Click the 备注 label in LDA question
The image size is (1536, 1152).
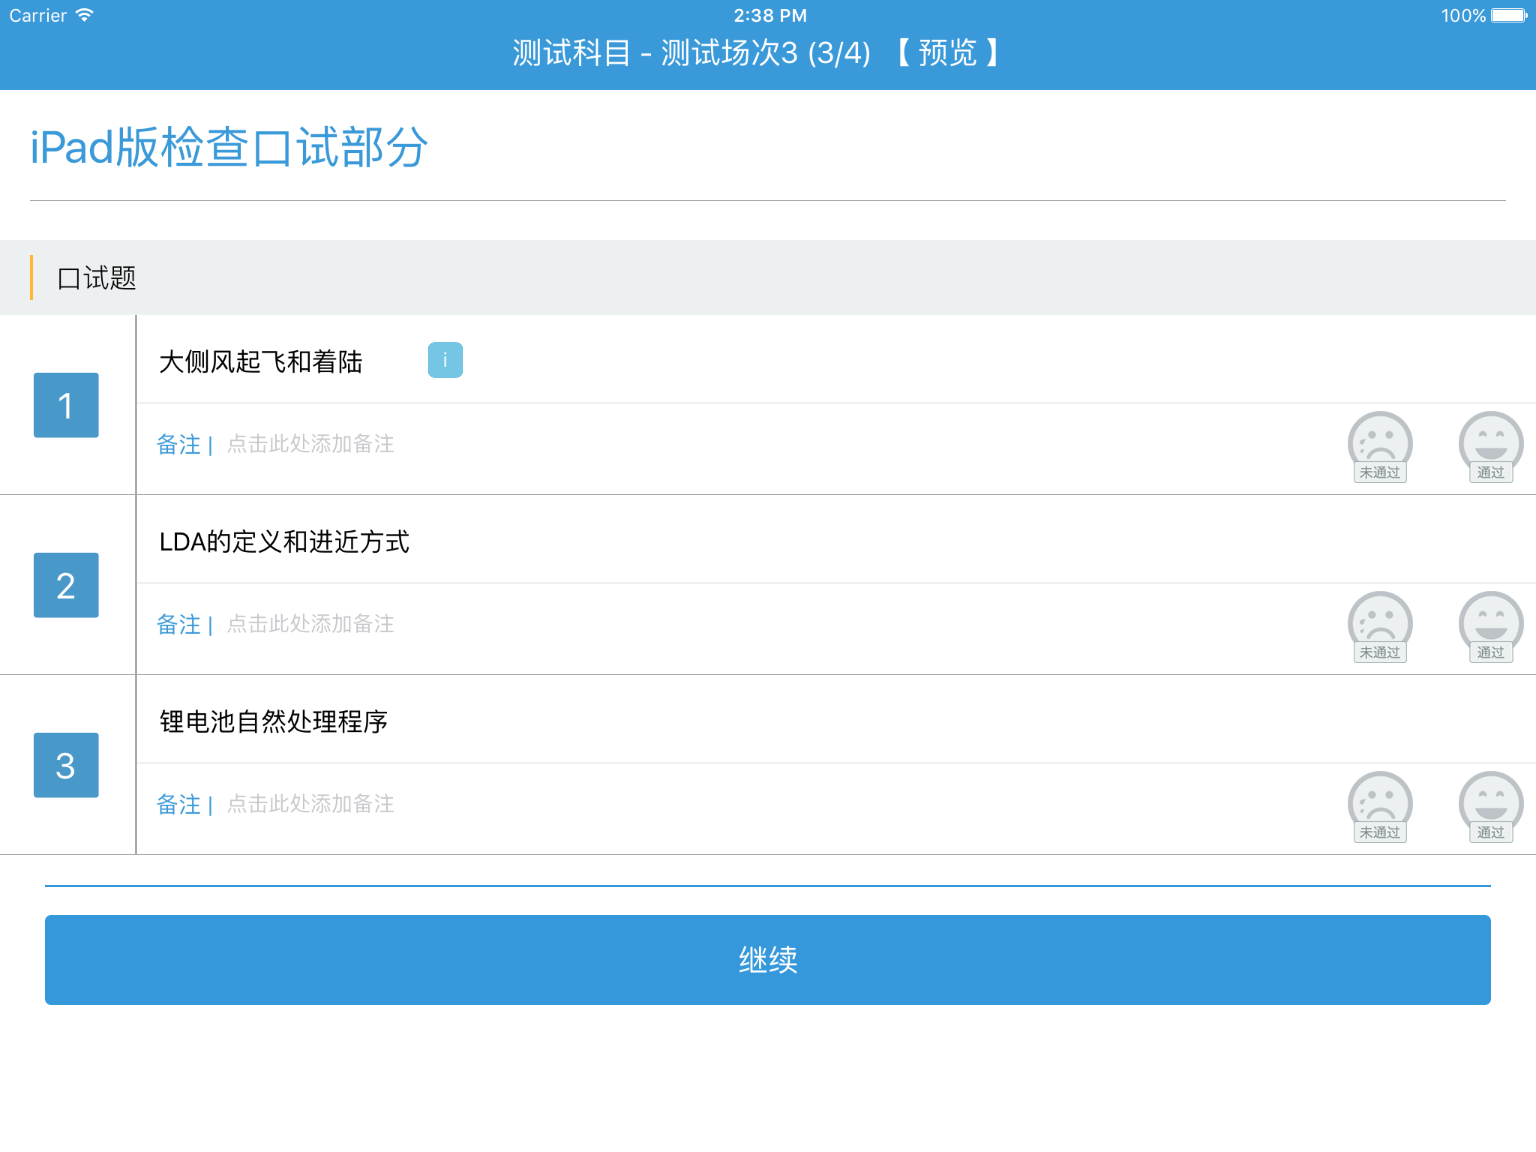coord(179,624)
